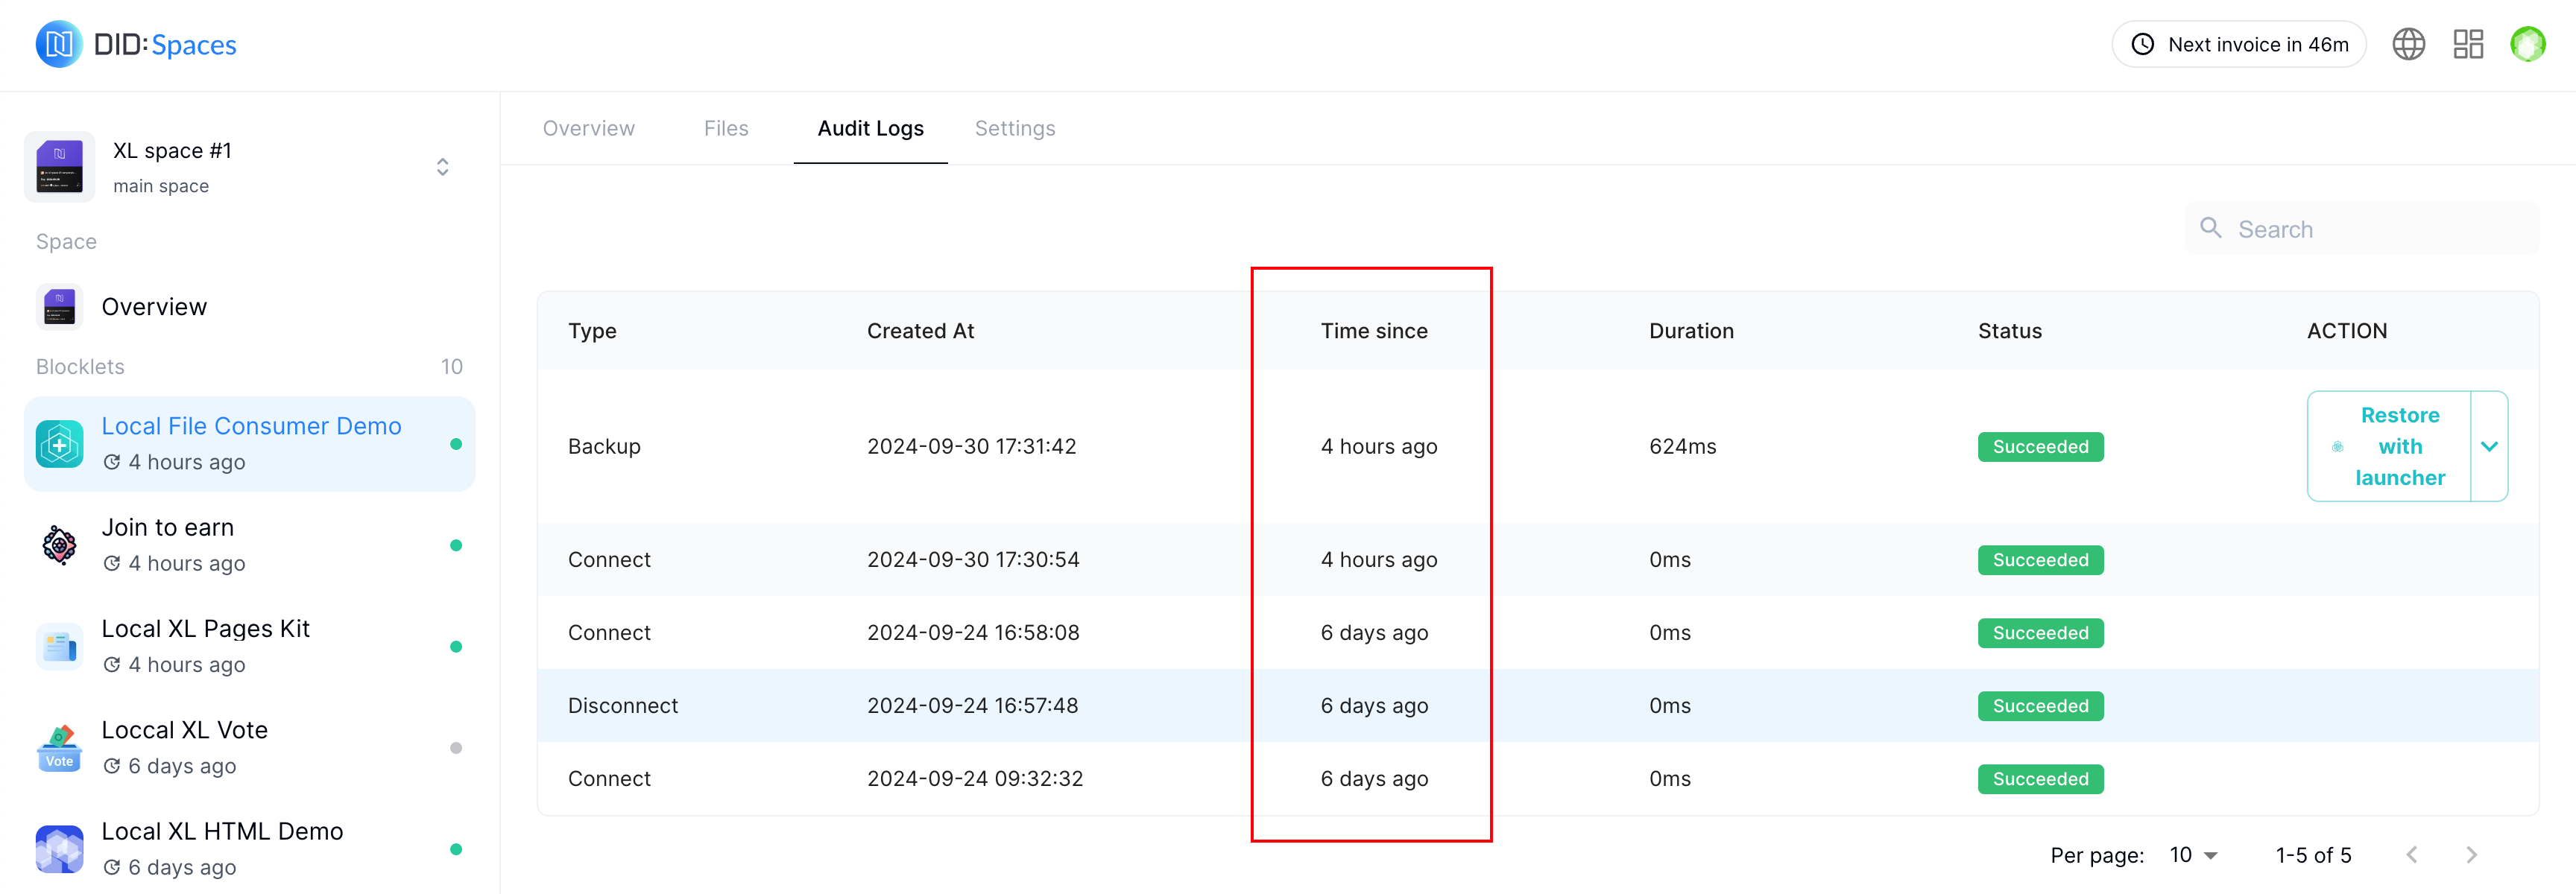Click the DID Spaces logo icon
This screenshot has width=2576, height=894.
(59, 44)
